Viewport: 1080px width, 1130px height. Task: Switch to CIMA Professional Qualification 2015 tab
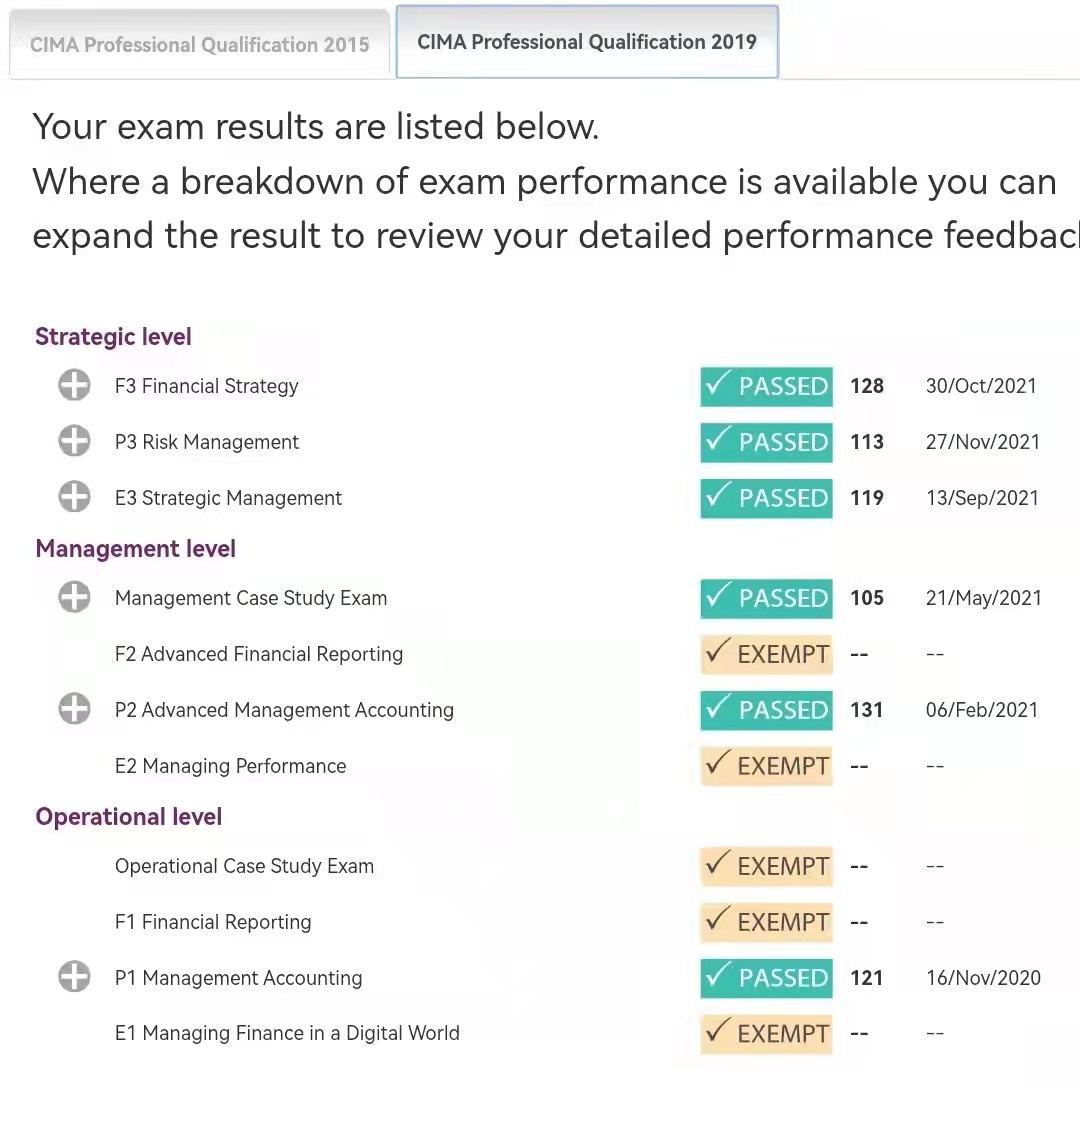pyautogui.click(x=200, y=45)
